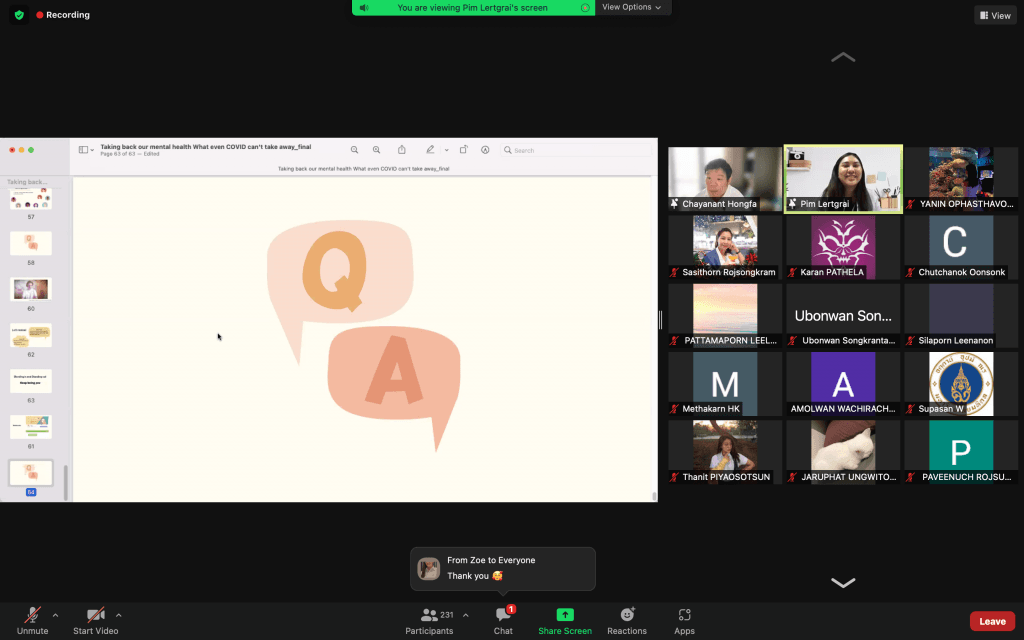Image resolution: width=1024 pixels, height=640 pixels.
Task: Click the green Share Screen icon
Action: [565, 614]
